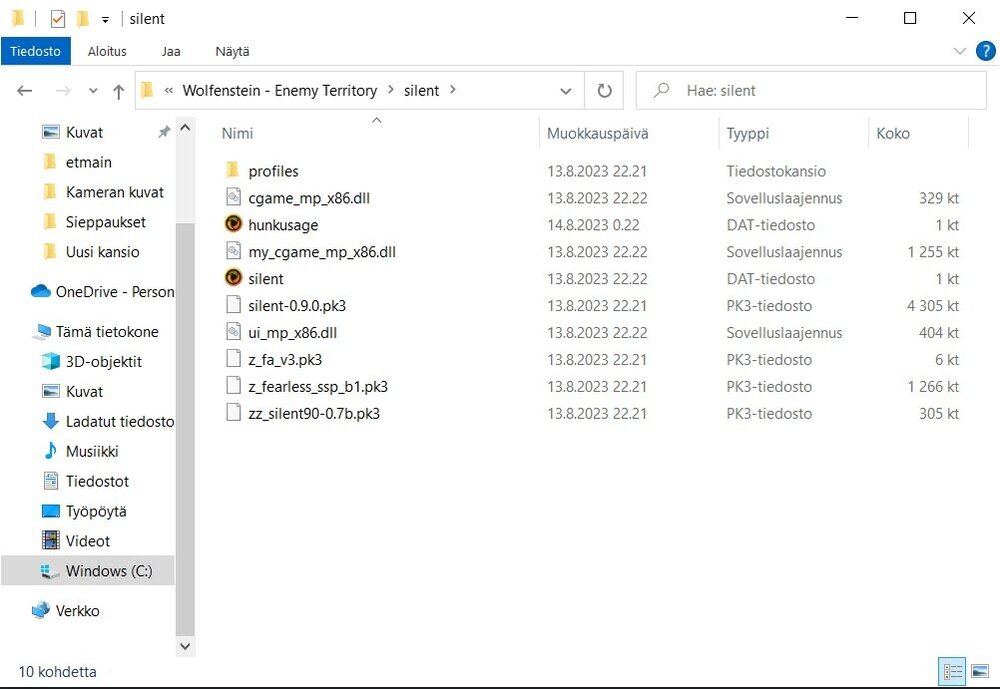
Task: Click the my_cgame_mp_x86.dll file icon
Action: (233, 251)
